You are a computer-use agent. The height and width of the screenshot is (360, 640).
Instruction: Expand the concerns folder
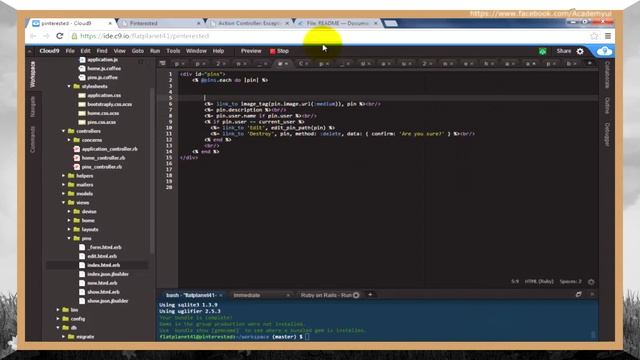pos(69,140)
